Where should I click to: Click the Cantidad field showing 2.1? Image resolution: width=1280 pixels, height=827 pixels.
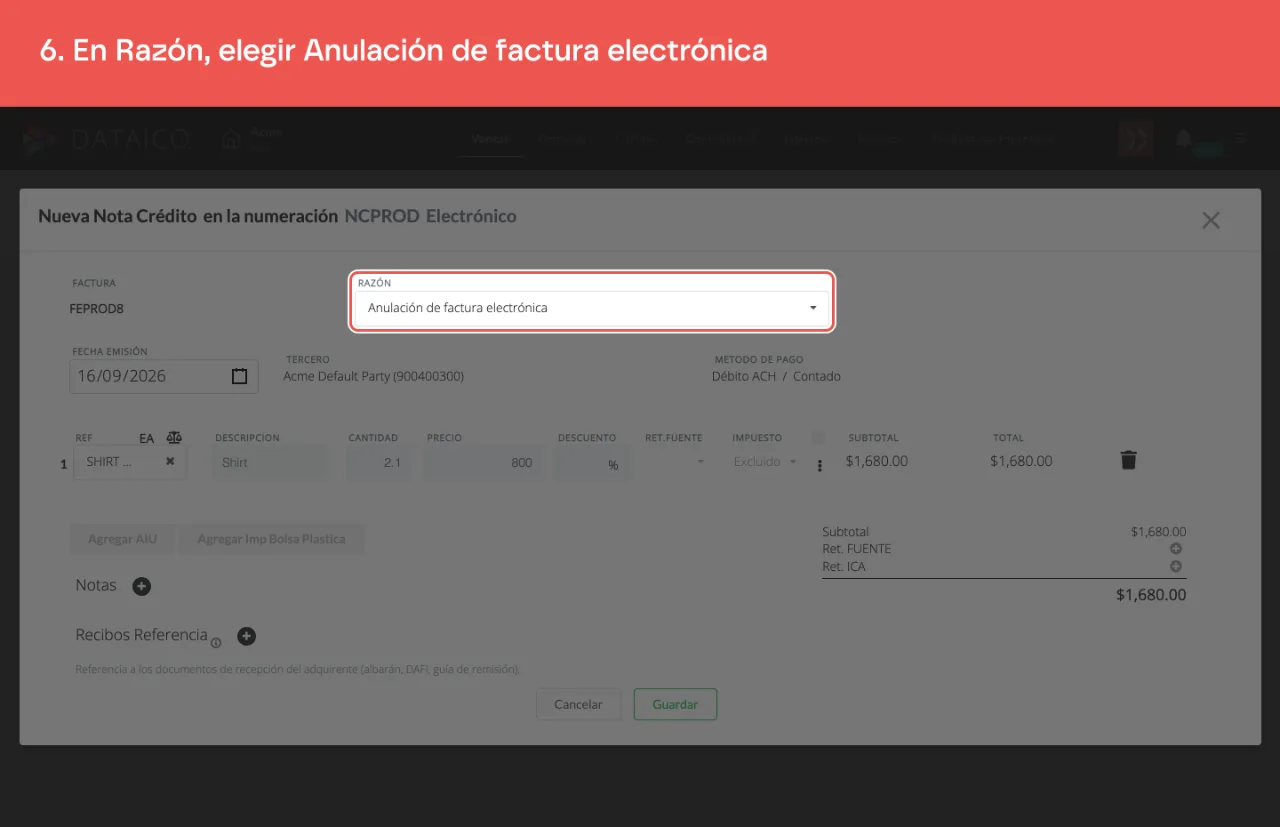tap(379, 463)
